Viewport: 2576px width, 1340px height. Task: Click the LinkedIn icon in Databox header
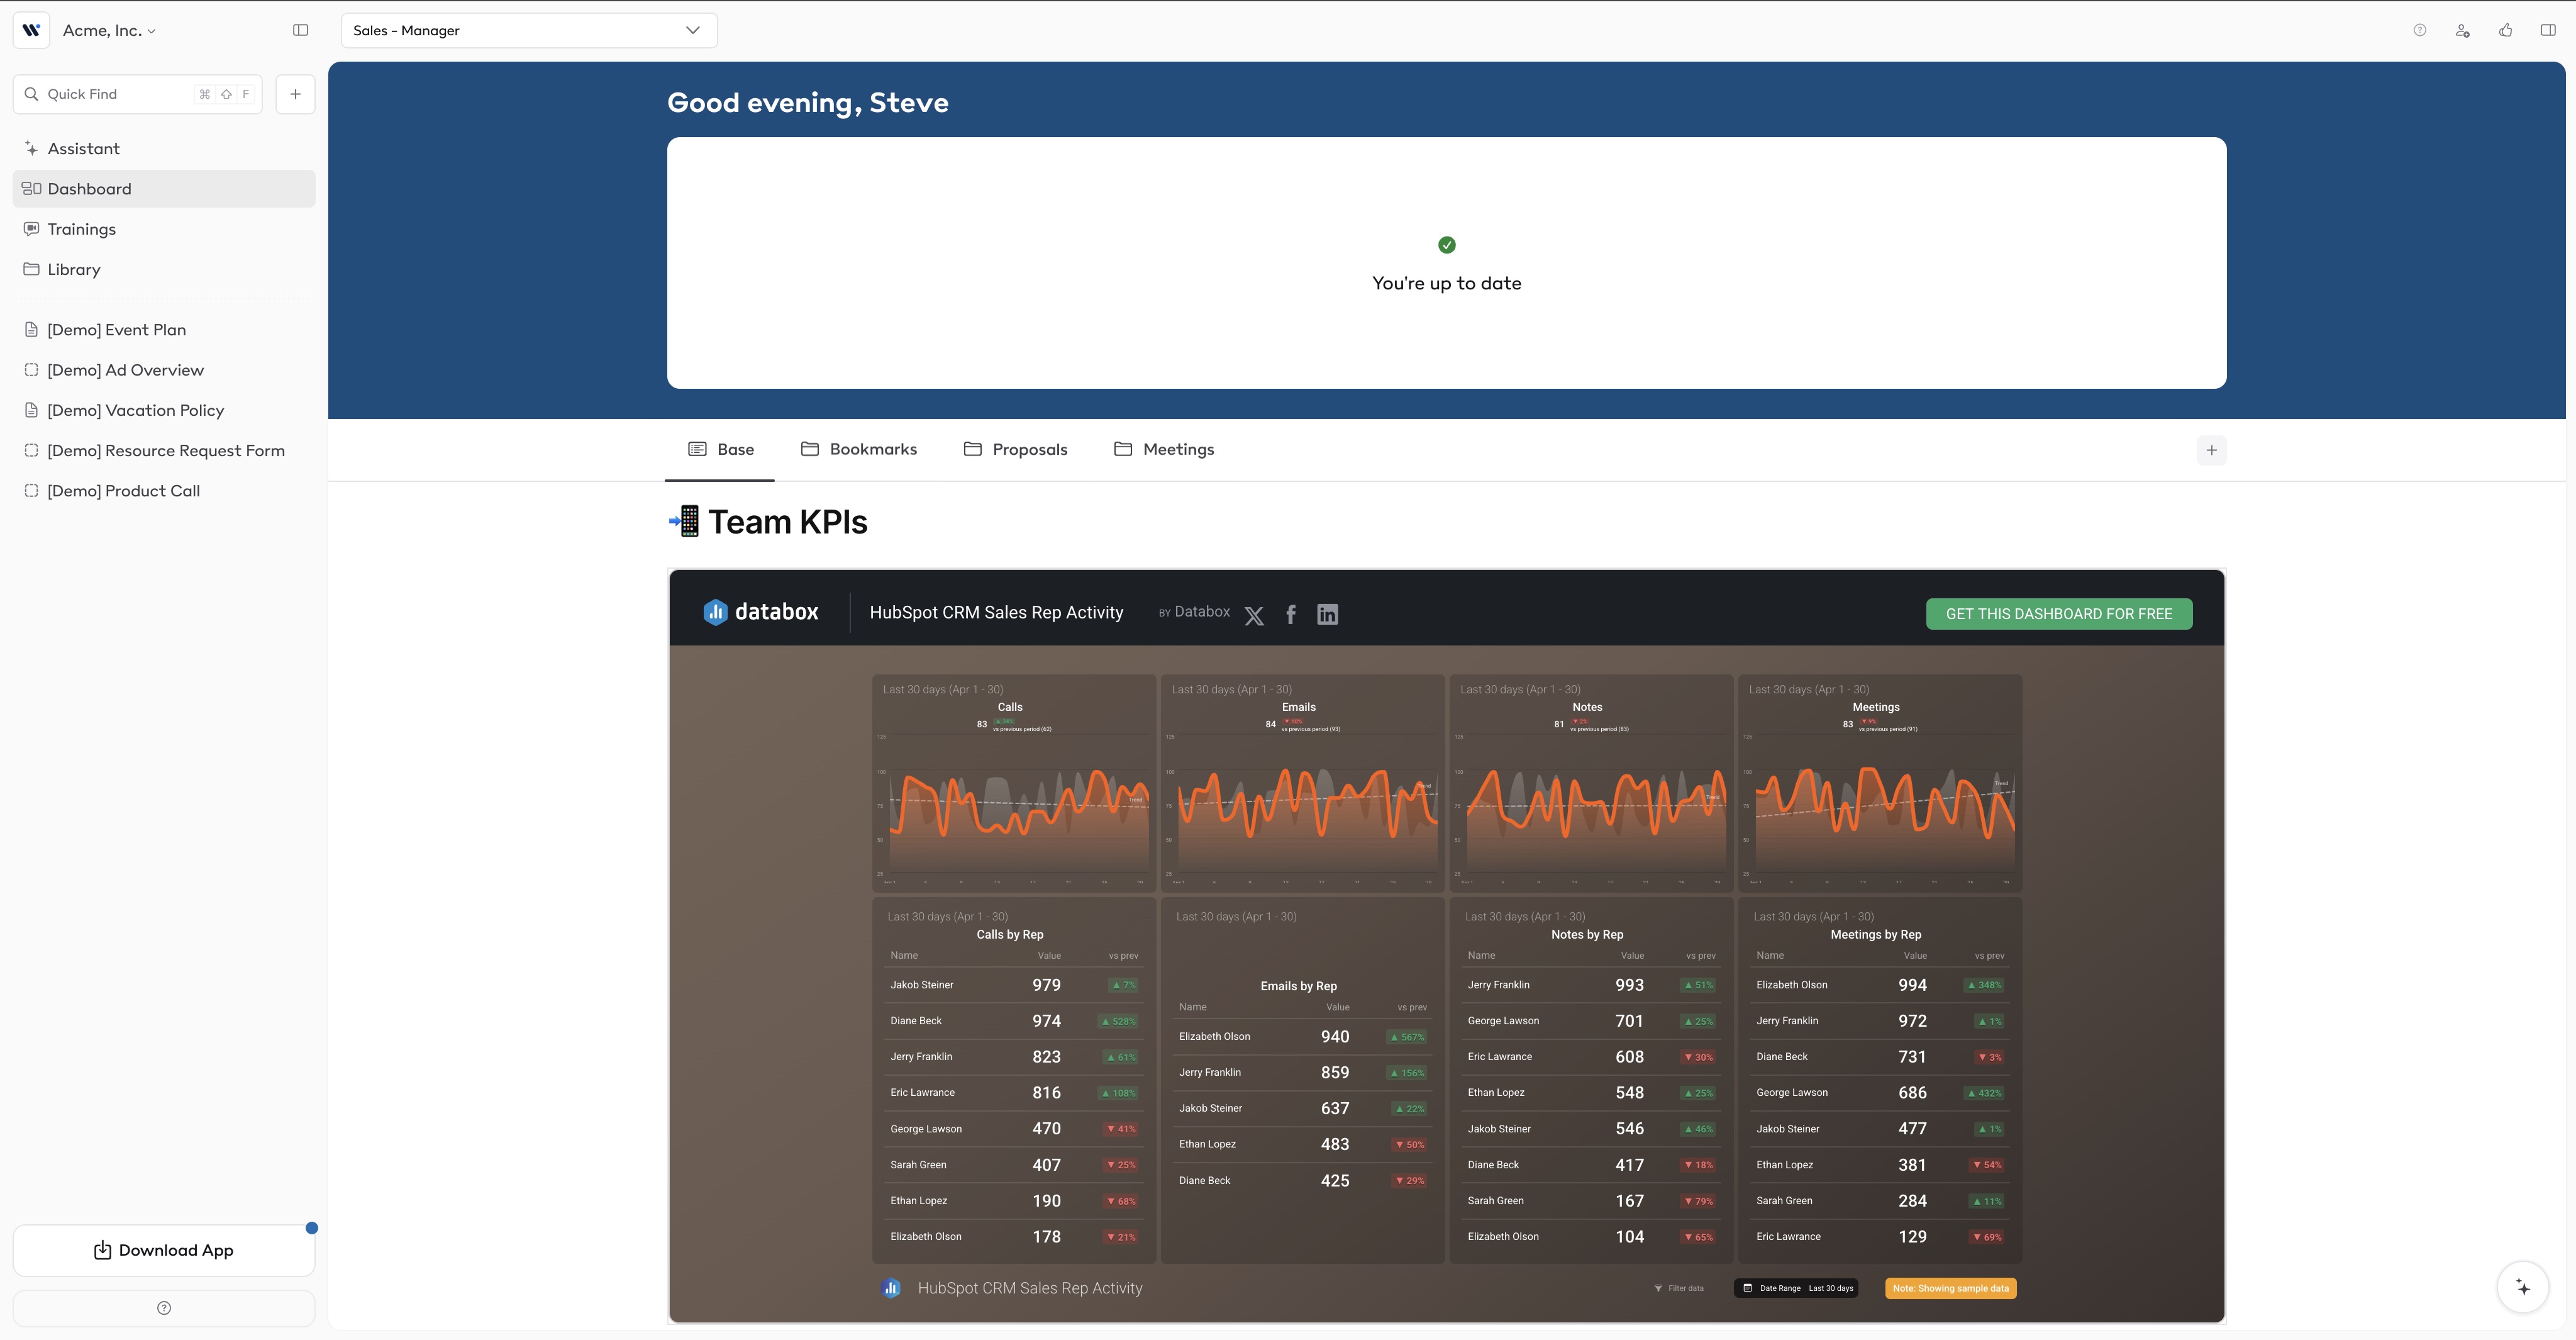click(x=1327, y=614)
